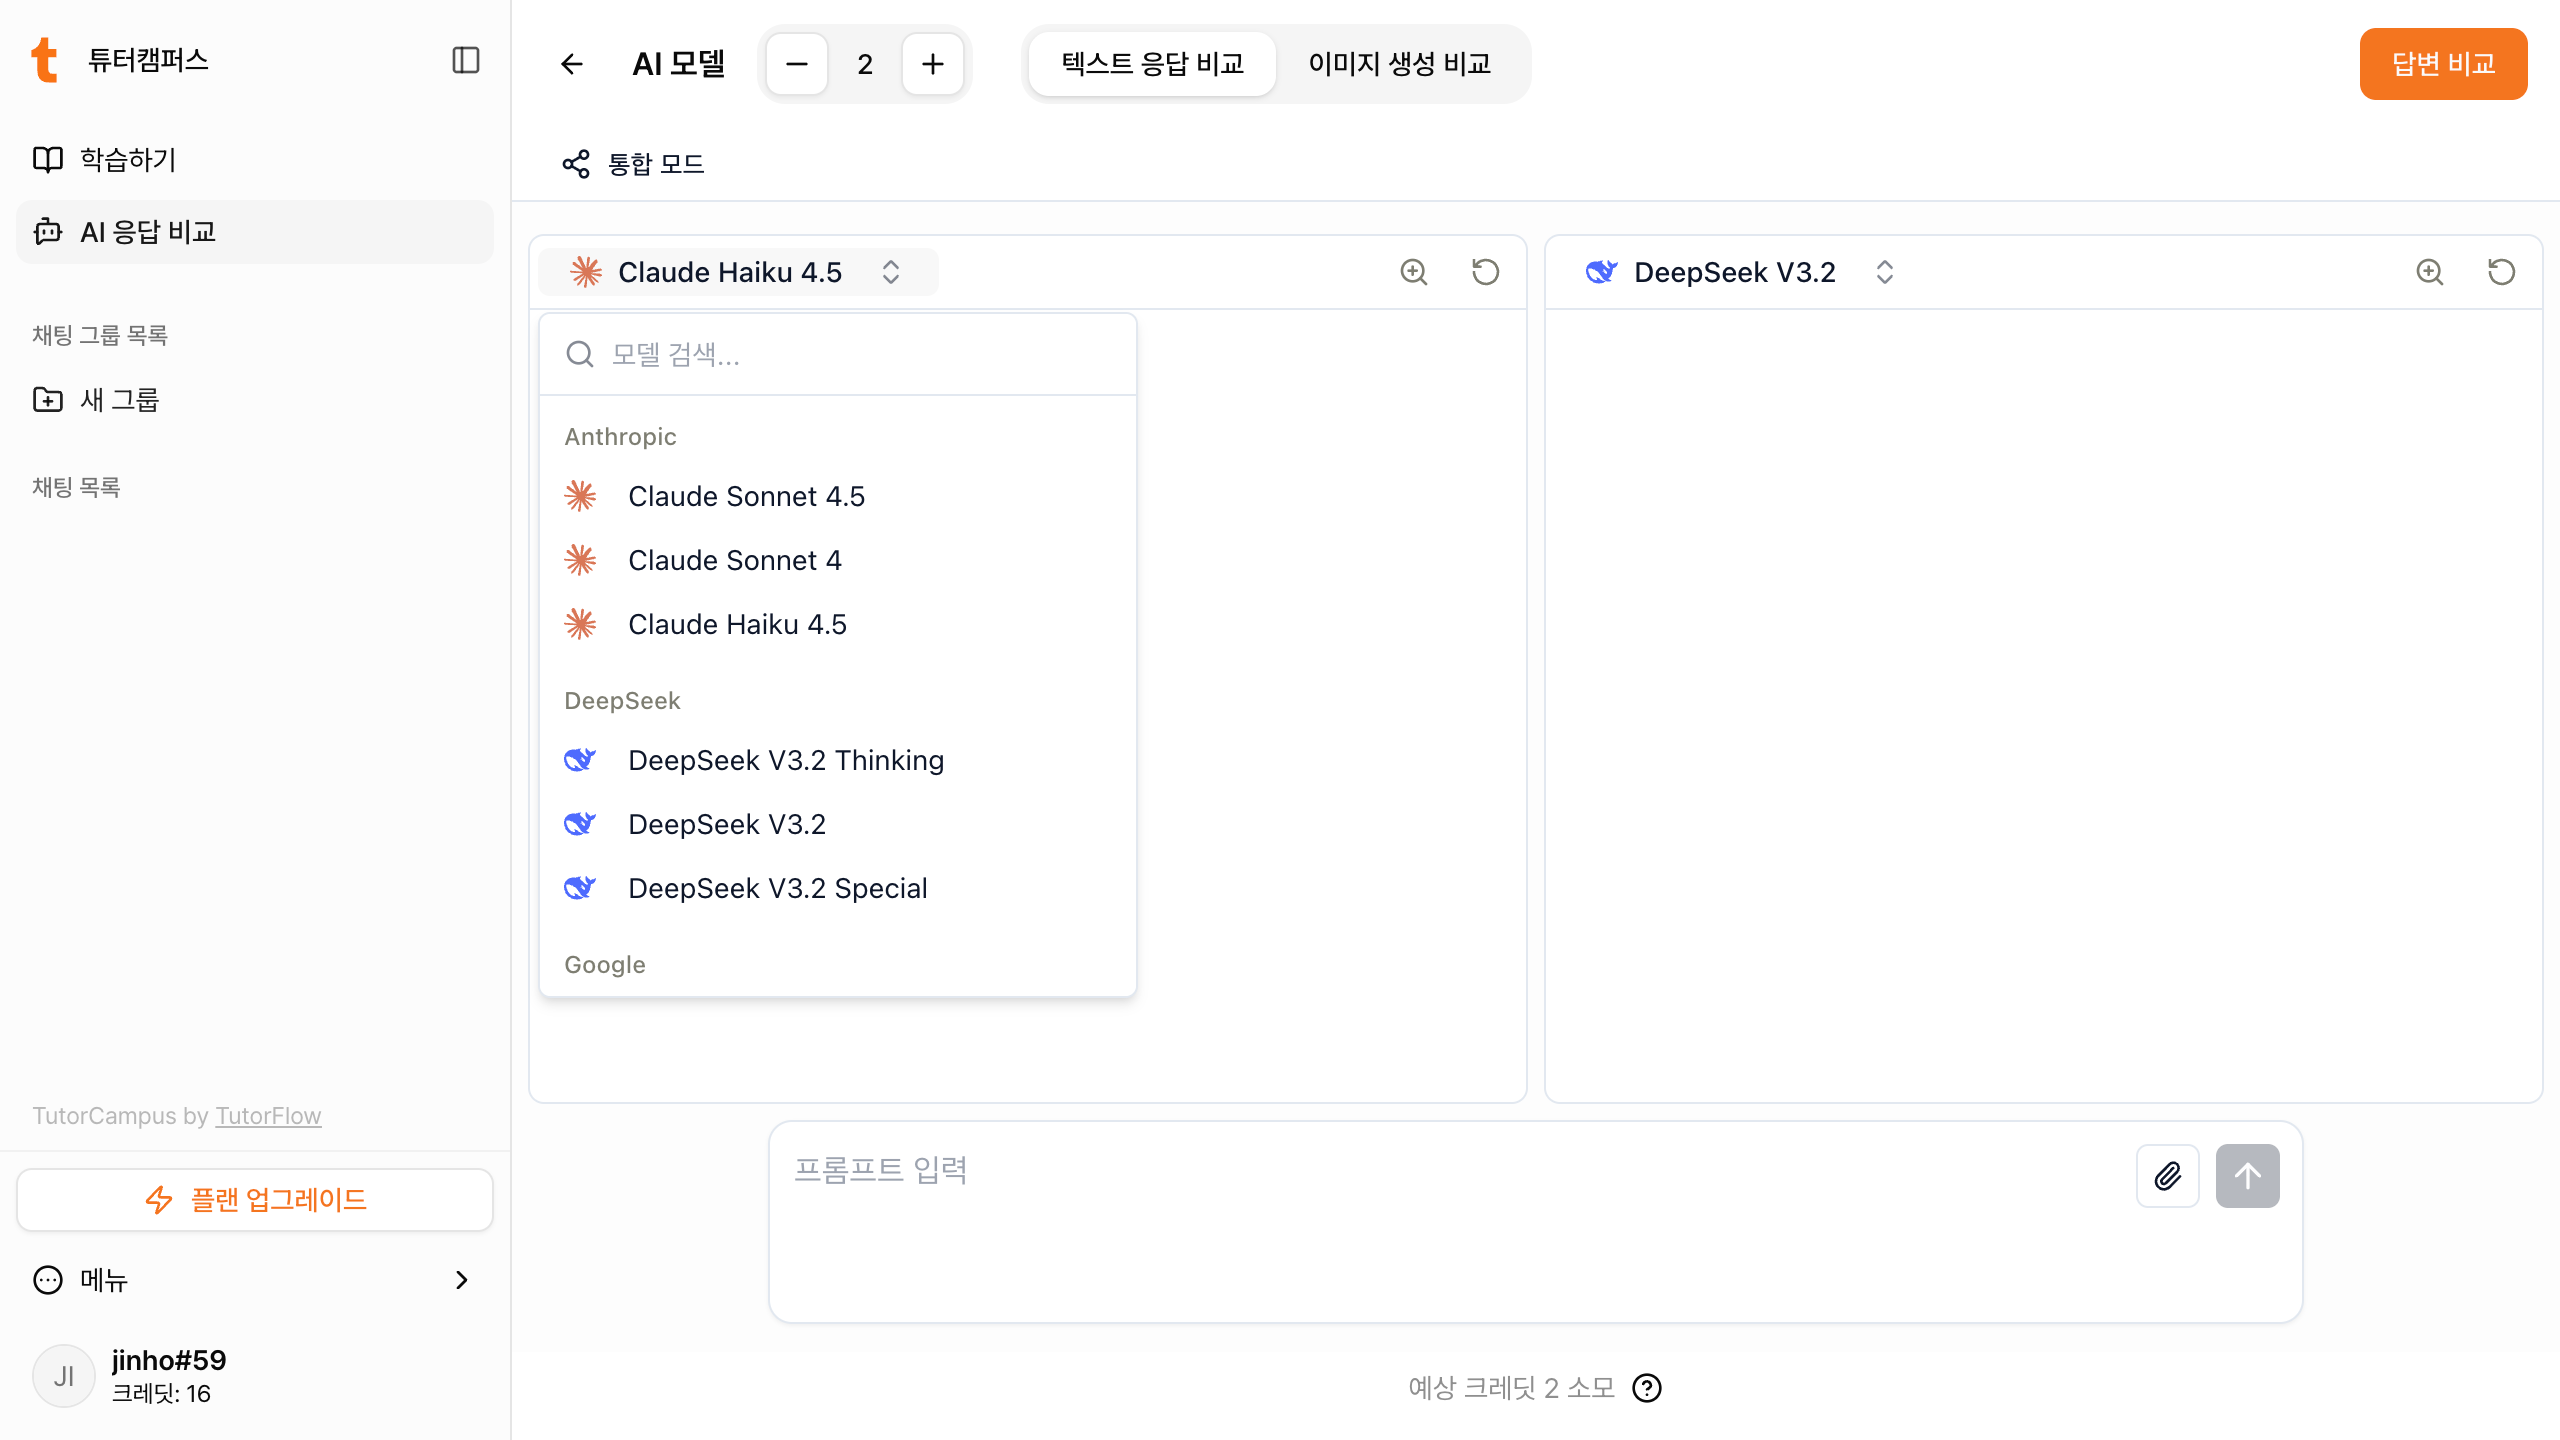Zoom in DeepSeek V3.2 panel

pos(2429,272)
